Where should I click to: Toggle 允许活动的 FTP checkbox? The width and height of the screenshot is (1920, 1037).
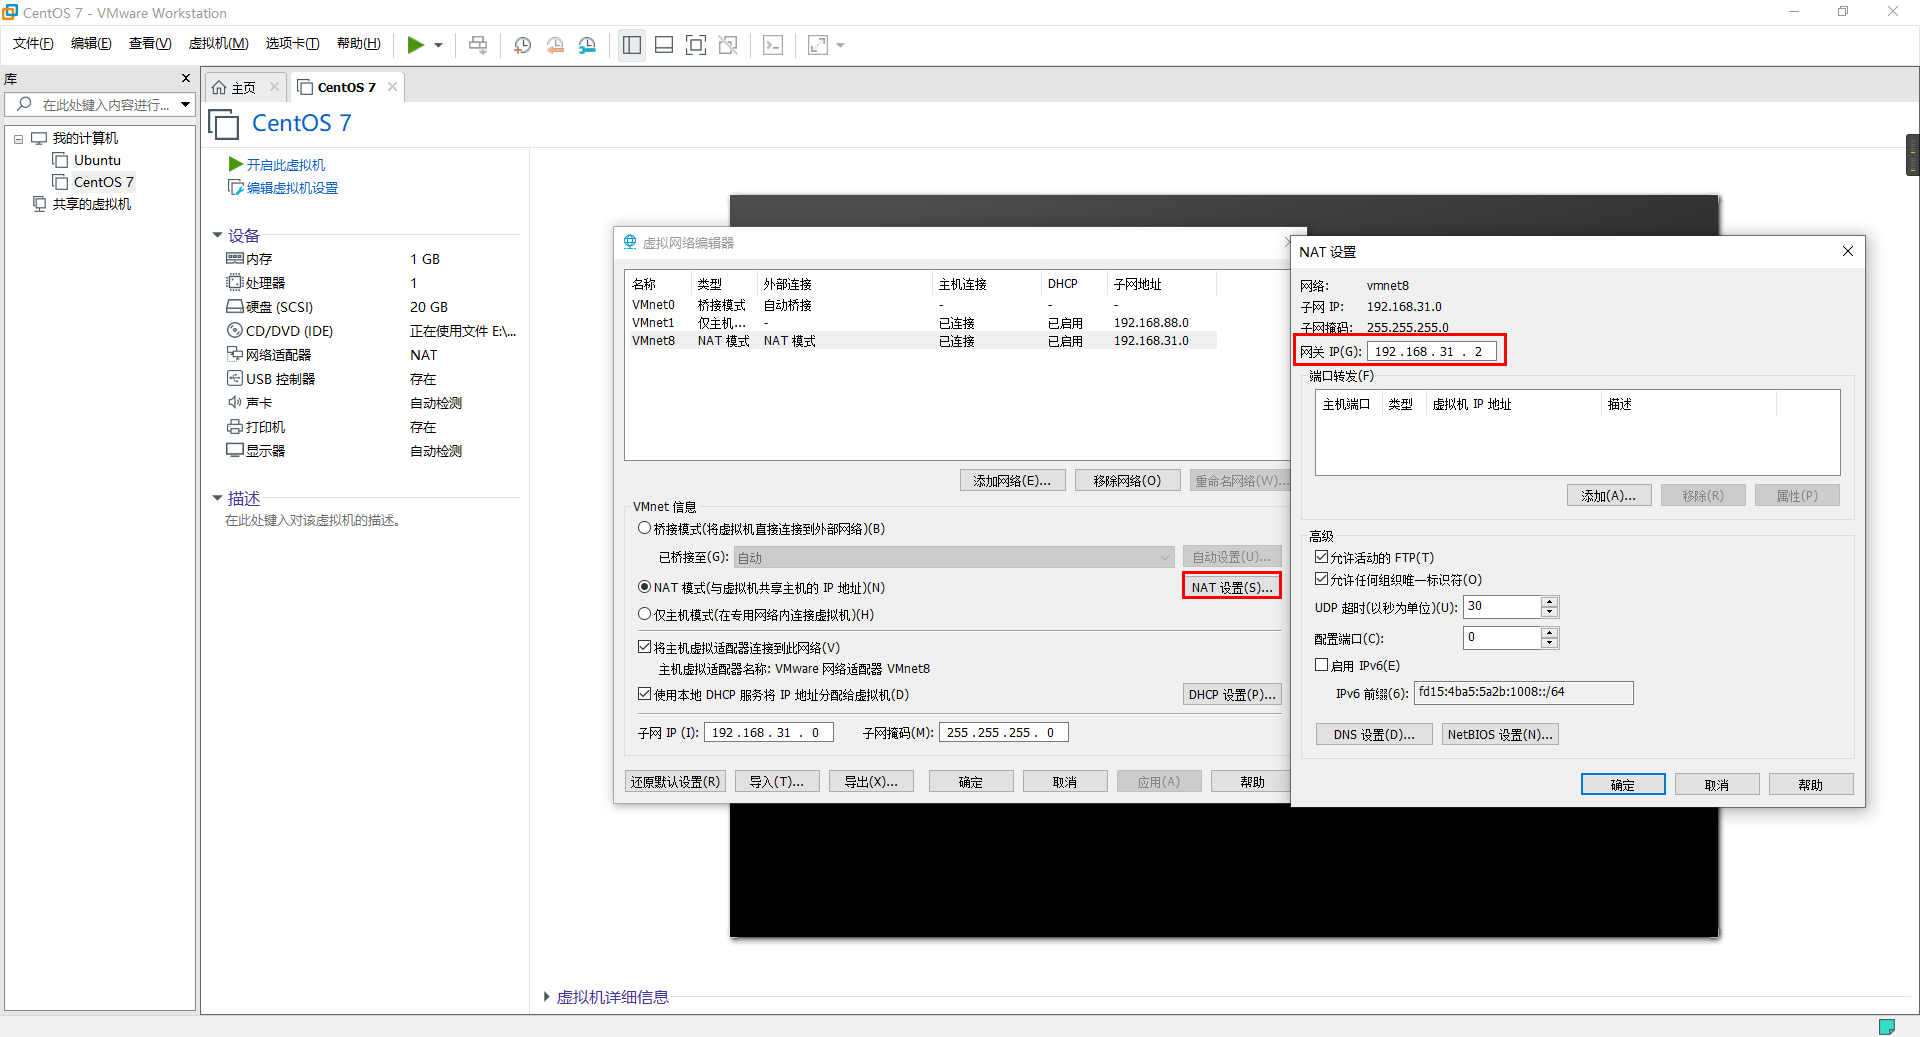(1321, 557)
